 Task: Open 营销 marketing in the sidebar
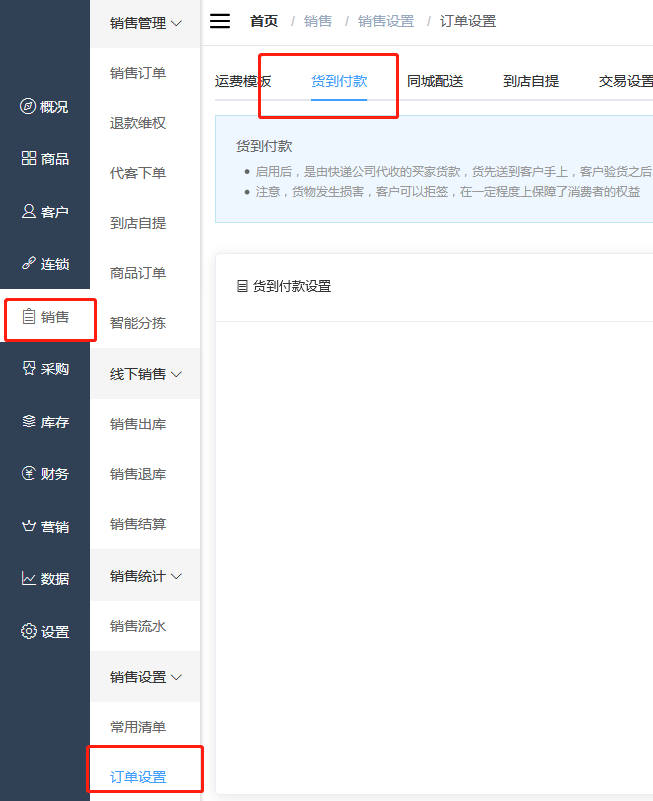coord(44,526)
